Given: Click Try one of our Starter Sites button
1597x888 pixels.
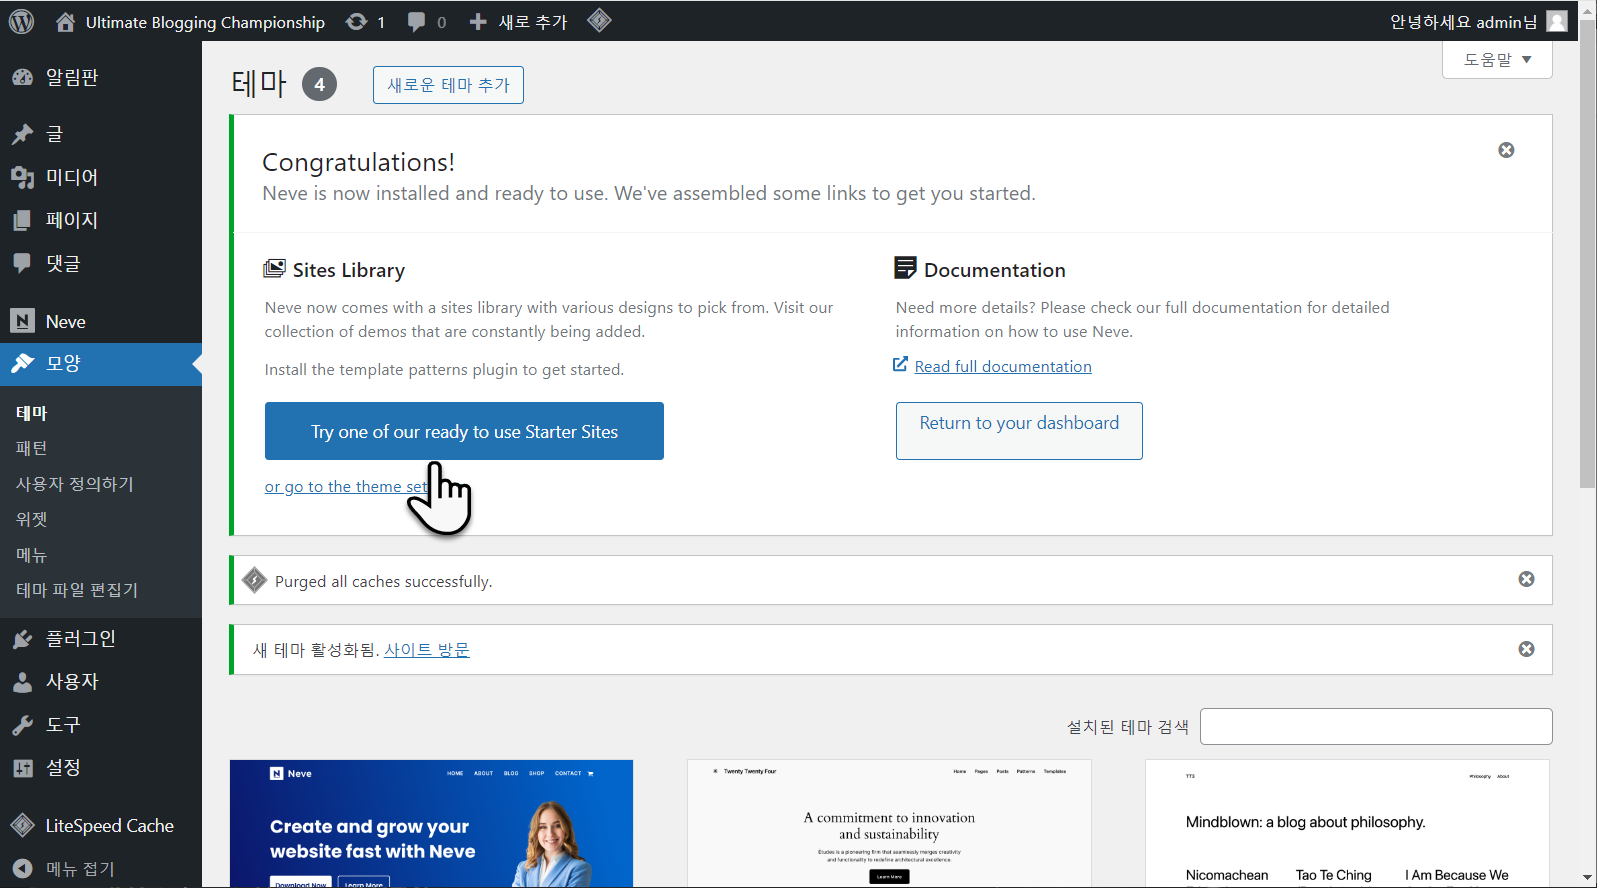Looking at the screenshot, I should coord(464,431).
